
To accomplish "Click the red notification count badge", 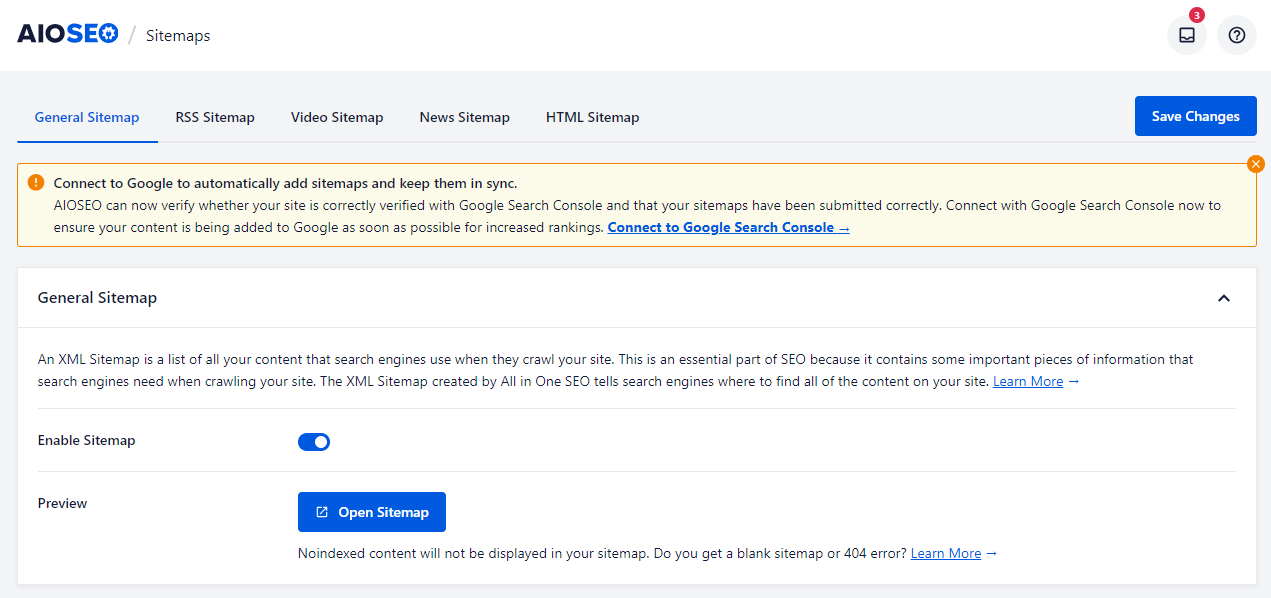I will click(x=1196, y=15).
